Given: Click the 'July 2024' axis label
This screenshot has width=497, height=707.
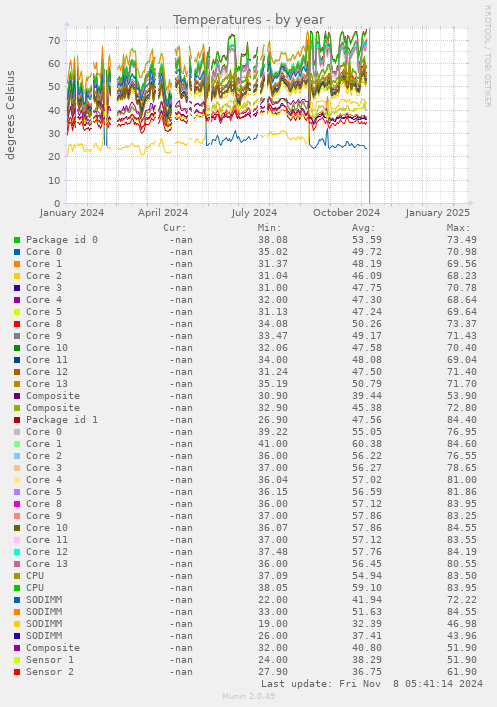Looking at the screenshot, I should click(x=254, y=212).
